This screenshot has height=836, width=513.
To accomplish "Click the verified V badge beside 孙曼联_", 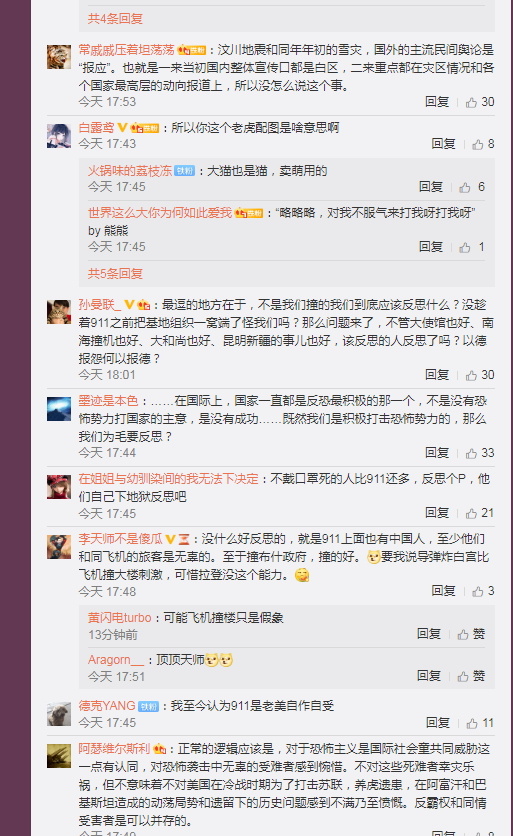I will click(129, 304).
